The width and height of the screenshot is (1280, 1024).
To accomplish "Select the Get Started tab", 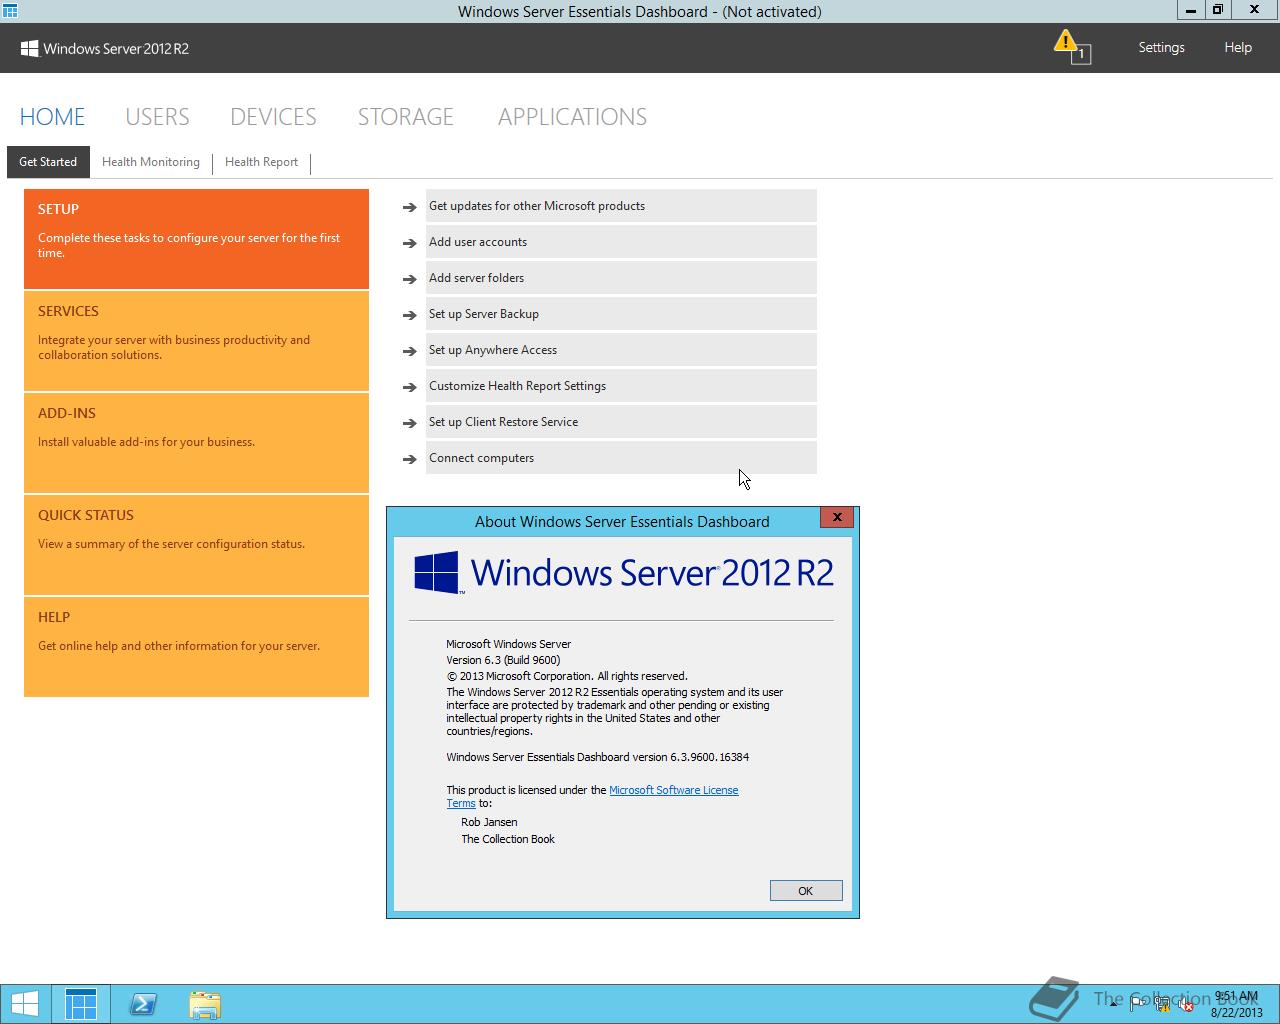I will 48,162.
